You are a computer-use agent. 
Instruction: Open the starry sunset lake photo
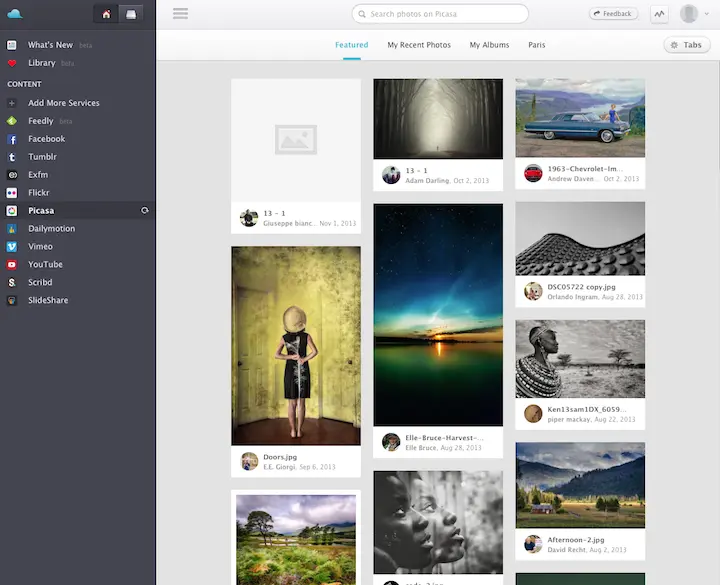[x=438, y=315]
